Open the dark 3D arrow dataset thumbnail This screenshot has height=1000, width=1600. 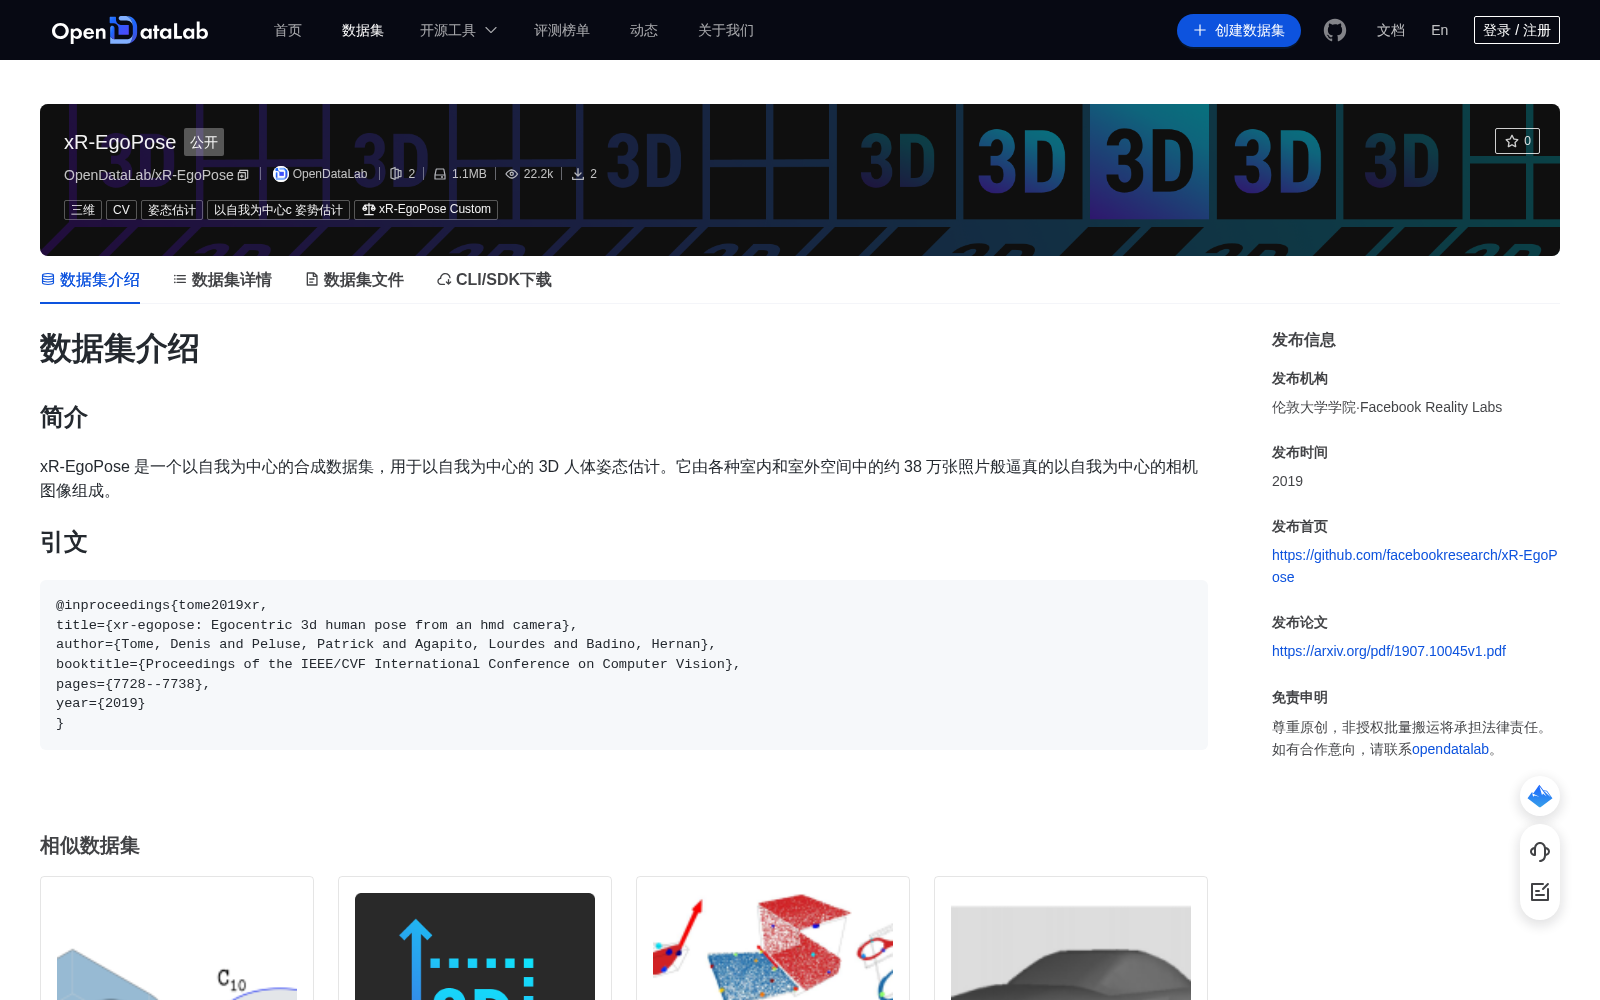coord(475,946)
